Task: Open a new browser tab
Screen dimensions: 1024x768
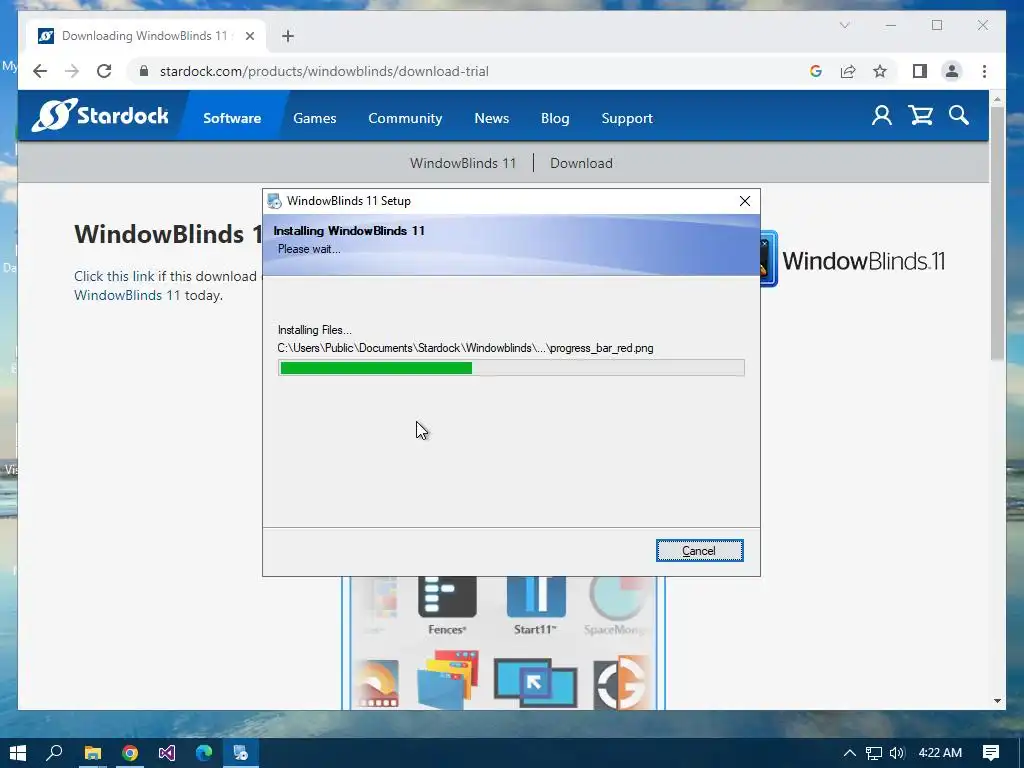Action: (x=288, y=36)
